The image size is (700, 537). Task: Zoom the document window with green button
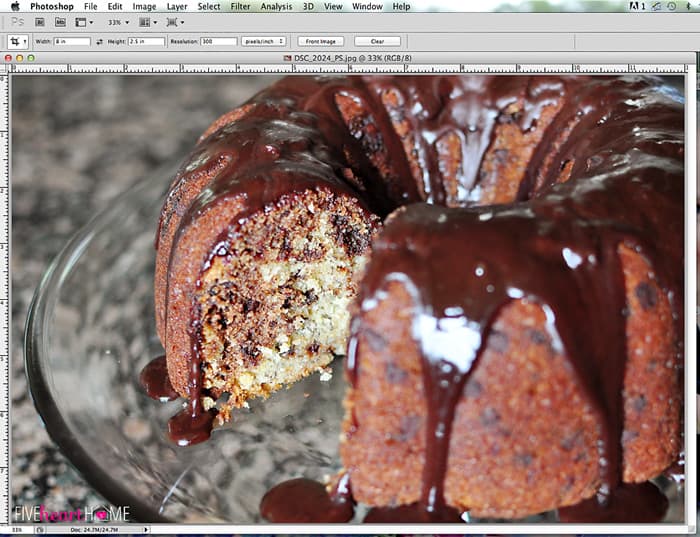(x=31, y=58)
